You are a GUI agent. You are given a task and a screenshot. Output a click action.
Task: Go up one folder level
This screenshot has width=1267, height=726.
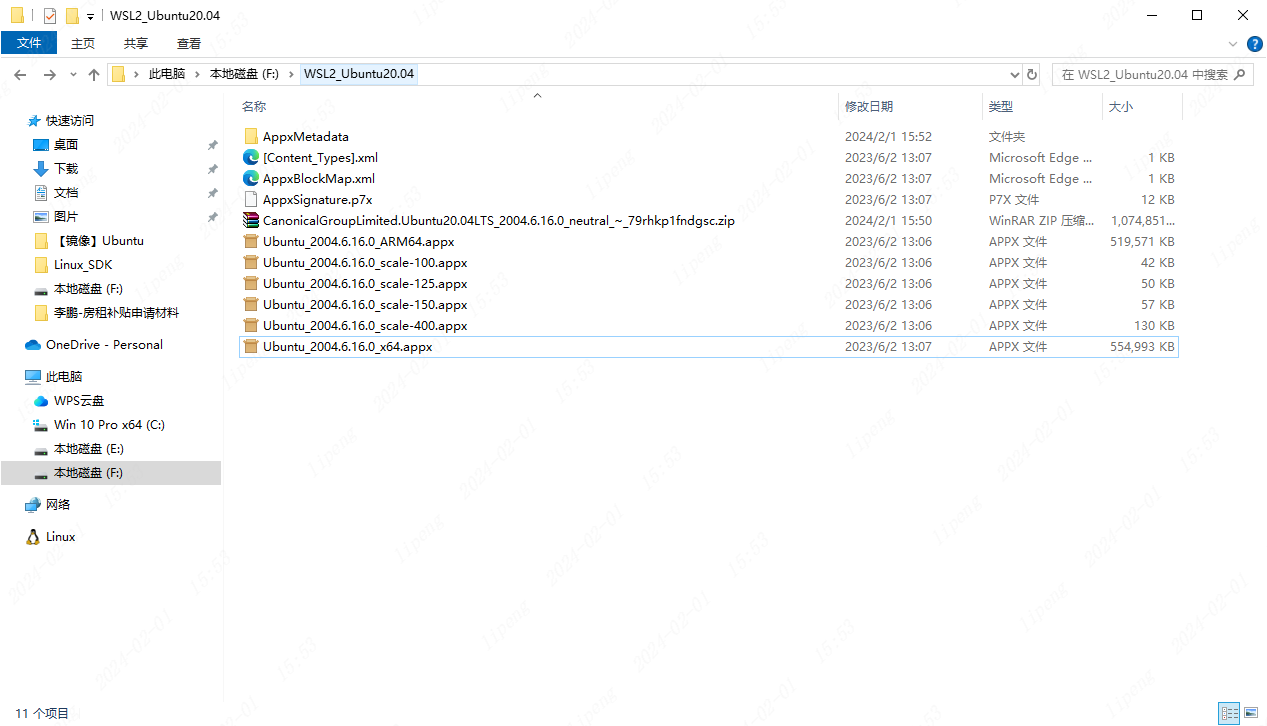[94, 75]
